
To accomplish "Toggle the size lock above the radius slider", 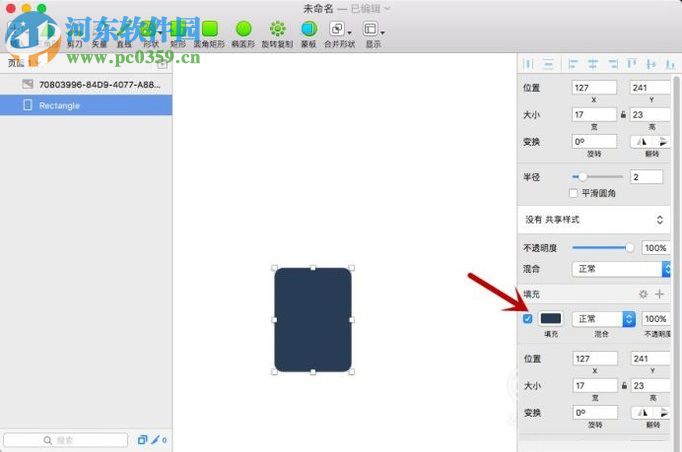I will point(623,114).
